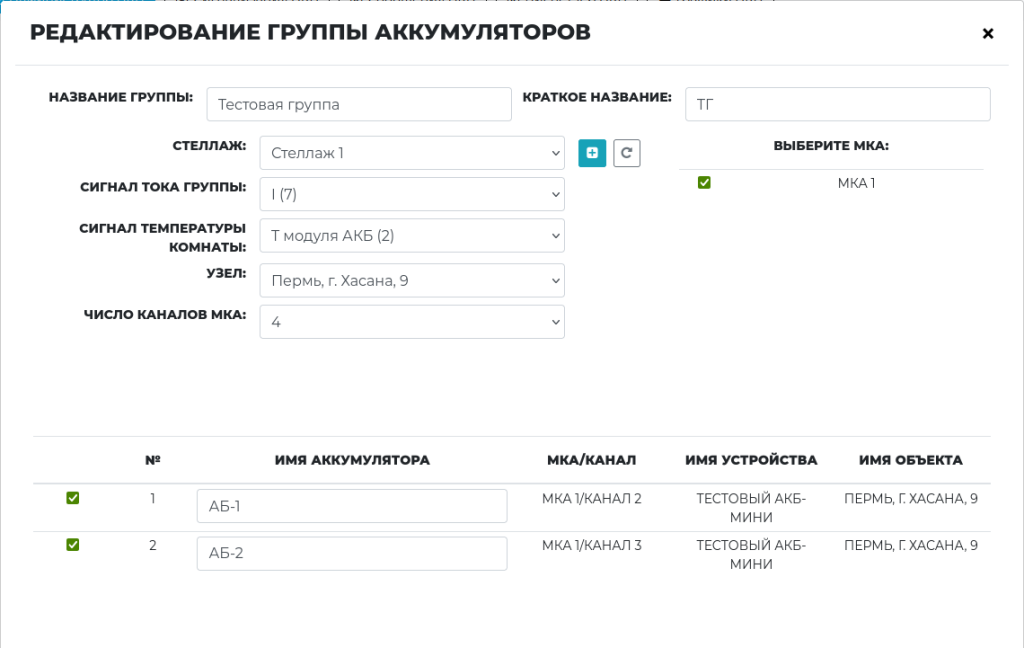Click Пермь, г. Хасана, 9 in row 2
1024x648 pixels.
(910, 545)
